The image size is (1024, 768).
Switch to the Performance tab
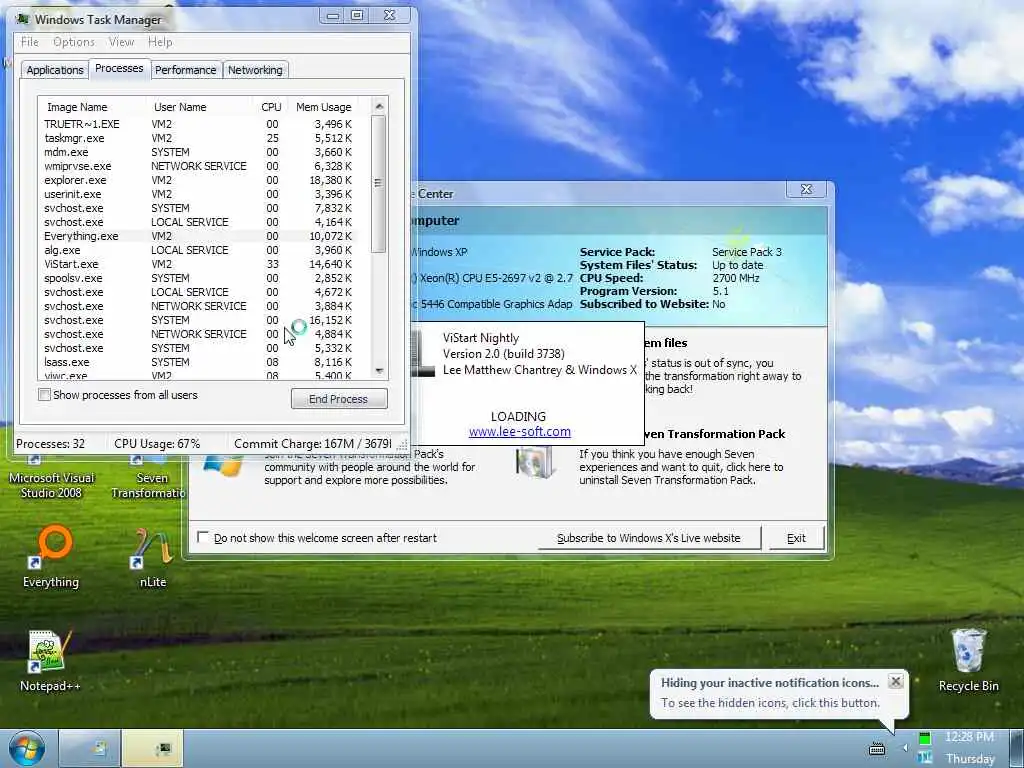pyautogui.click(x=185, y=70)
